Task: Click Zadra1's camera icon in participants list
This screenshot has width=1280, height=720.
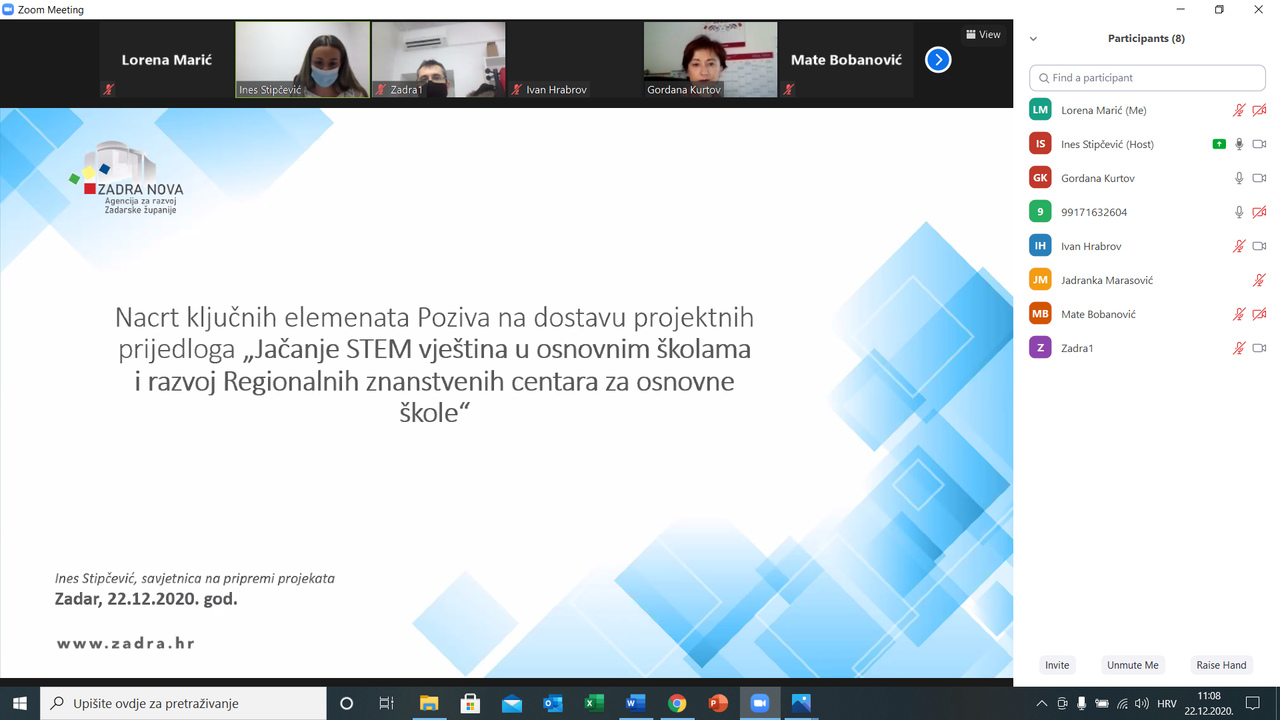Action: [1259, 348]
